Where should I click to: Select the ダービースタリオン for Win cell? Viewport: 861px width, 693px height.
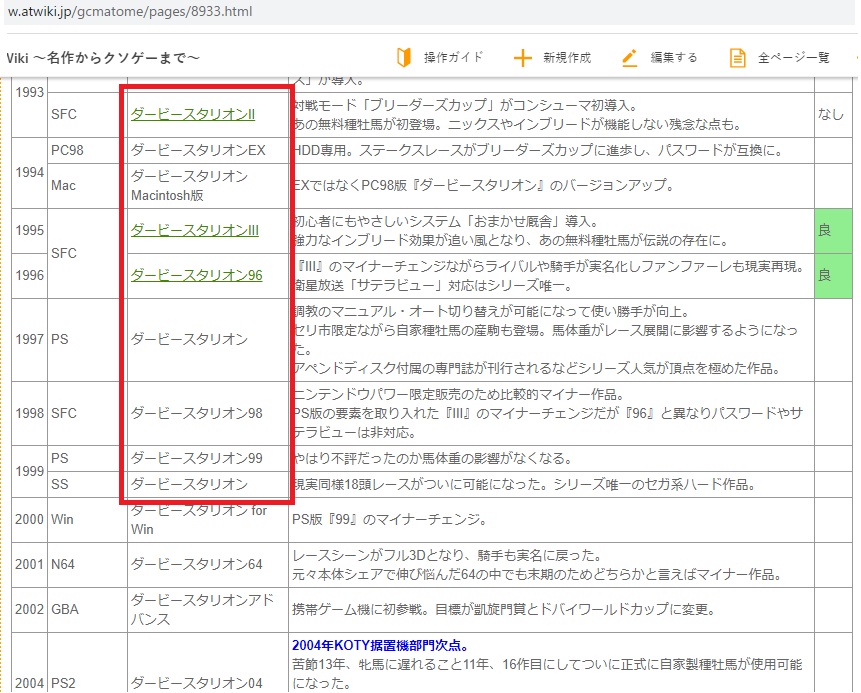208,519
